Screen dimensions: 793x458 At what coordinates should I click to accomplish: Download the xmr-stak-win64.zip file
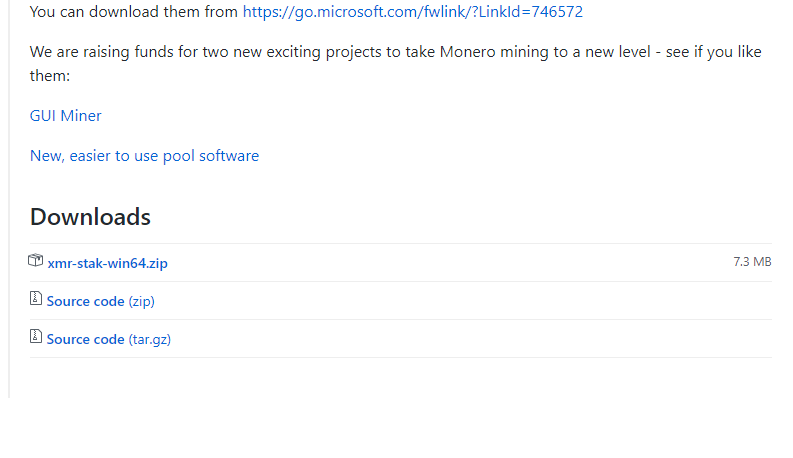(107, 263)
